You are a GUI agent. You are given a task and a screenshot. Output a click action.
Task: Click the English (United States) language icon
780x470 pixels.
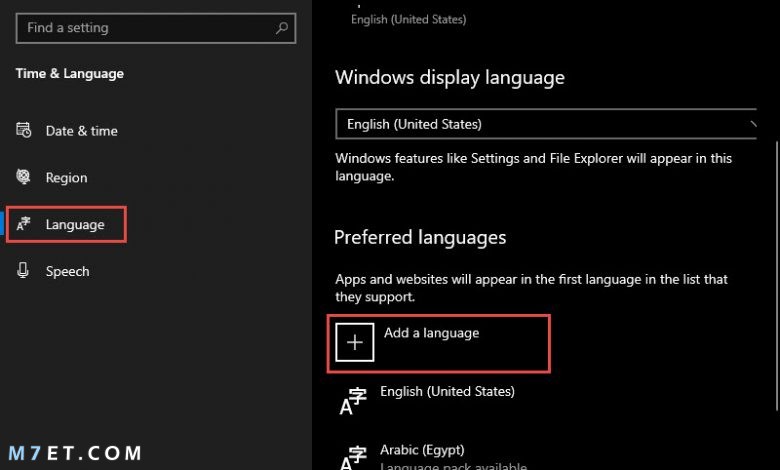point(353,401)
